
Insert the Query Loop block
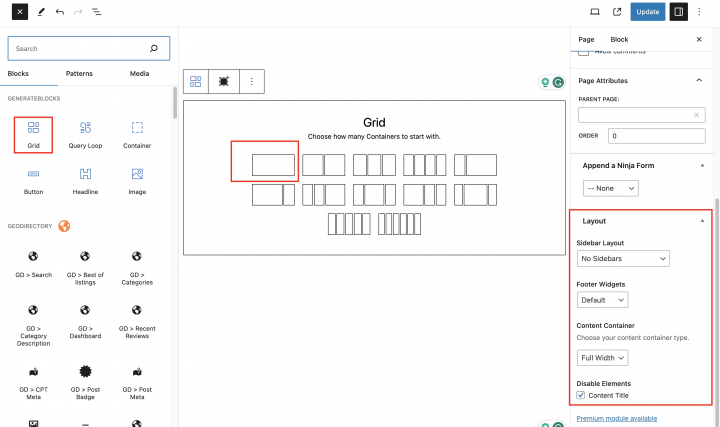point(85,133)
